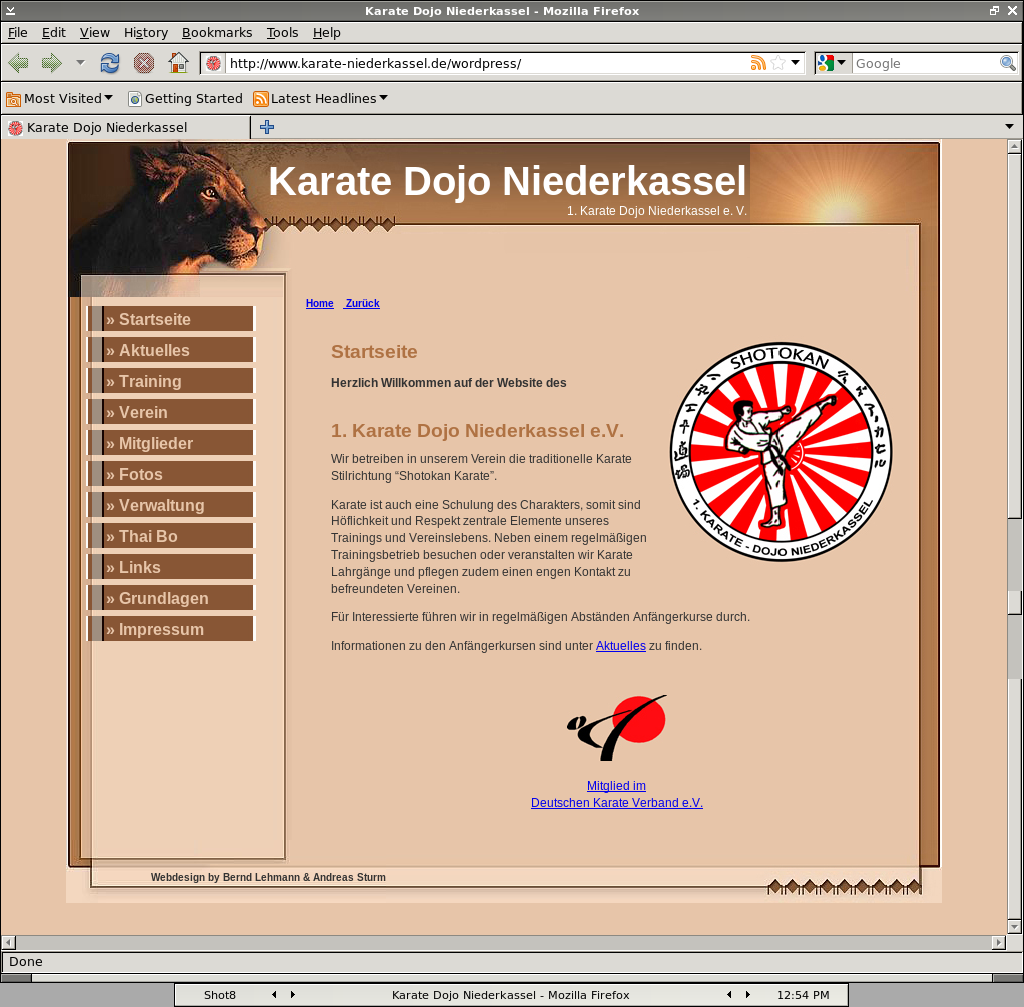Click the green Forward arrow button
Screen dimensions: 1024x1007
click(x=51, y=63)
